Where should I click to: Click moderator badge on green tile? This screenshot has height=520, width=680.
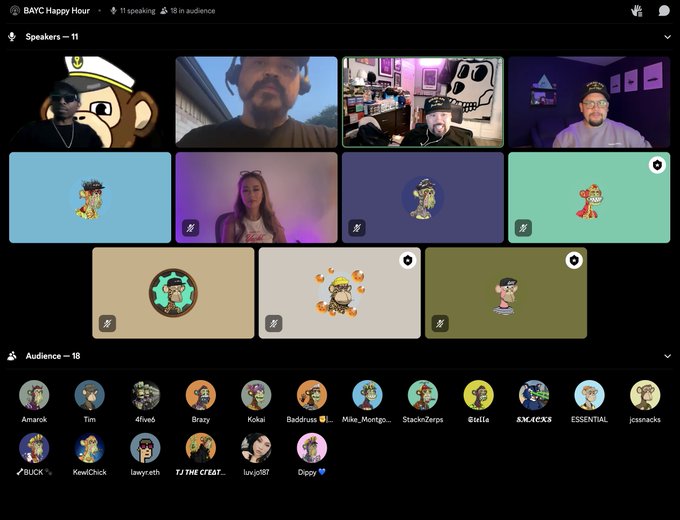tap(657, 165)
